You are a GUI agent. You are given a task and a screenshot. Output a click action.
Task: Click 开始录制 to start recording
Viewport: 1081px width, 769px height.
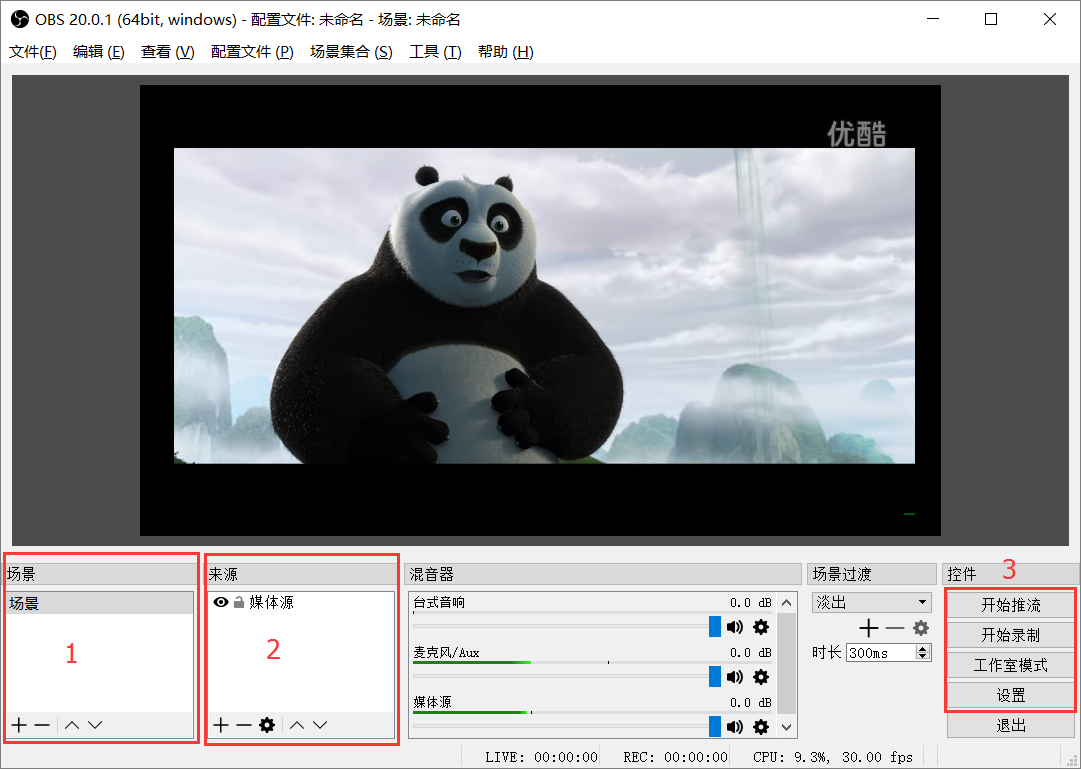coord(1011,635)
